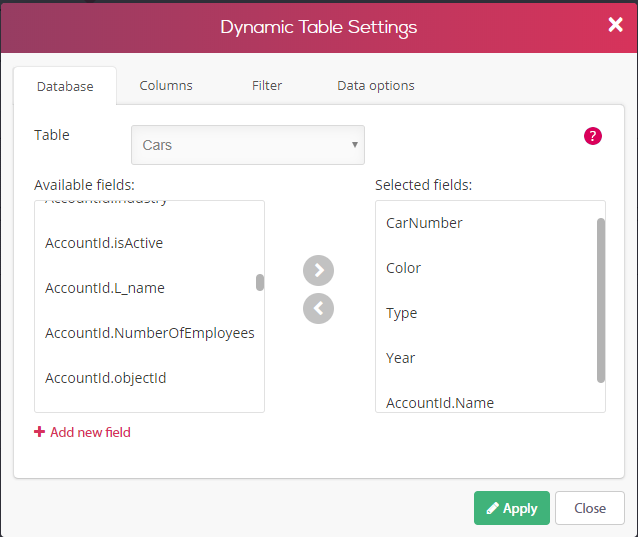638x537 pixels.
Task: Move field to selected with right arrow
Action: tap(318, 270)
